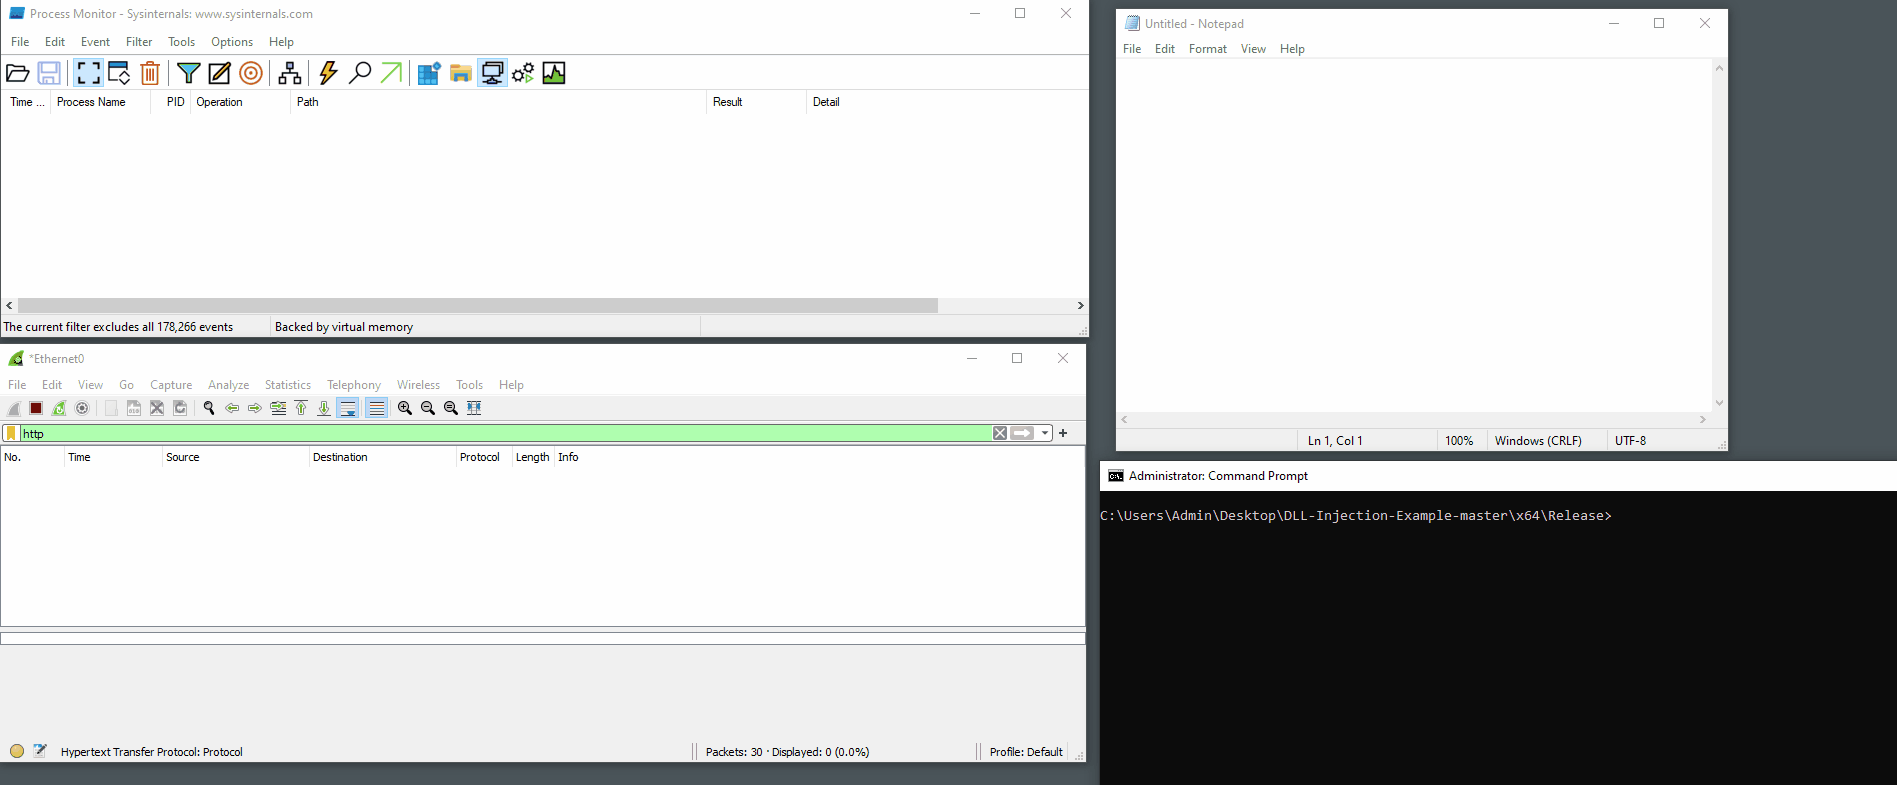
Task: Click the Wireshark zoom in magnifier icon
Action: click(405, 408)
